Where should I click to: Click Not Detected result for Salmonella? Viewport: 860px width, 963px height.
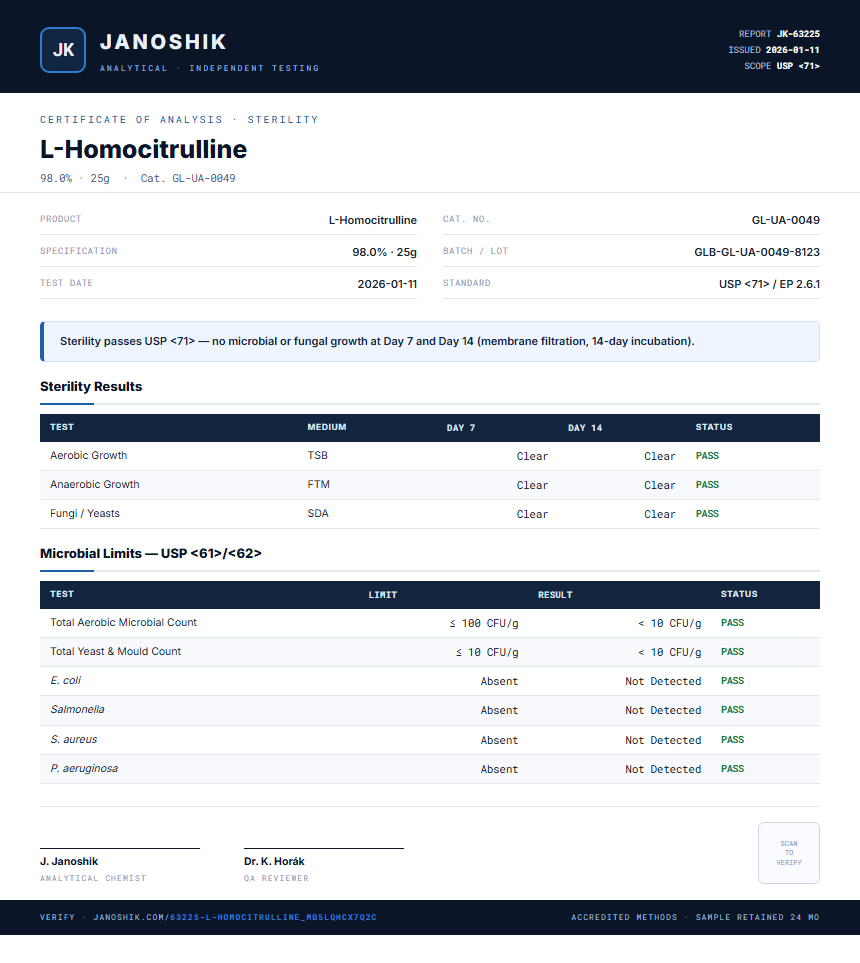pos(663,711)
